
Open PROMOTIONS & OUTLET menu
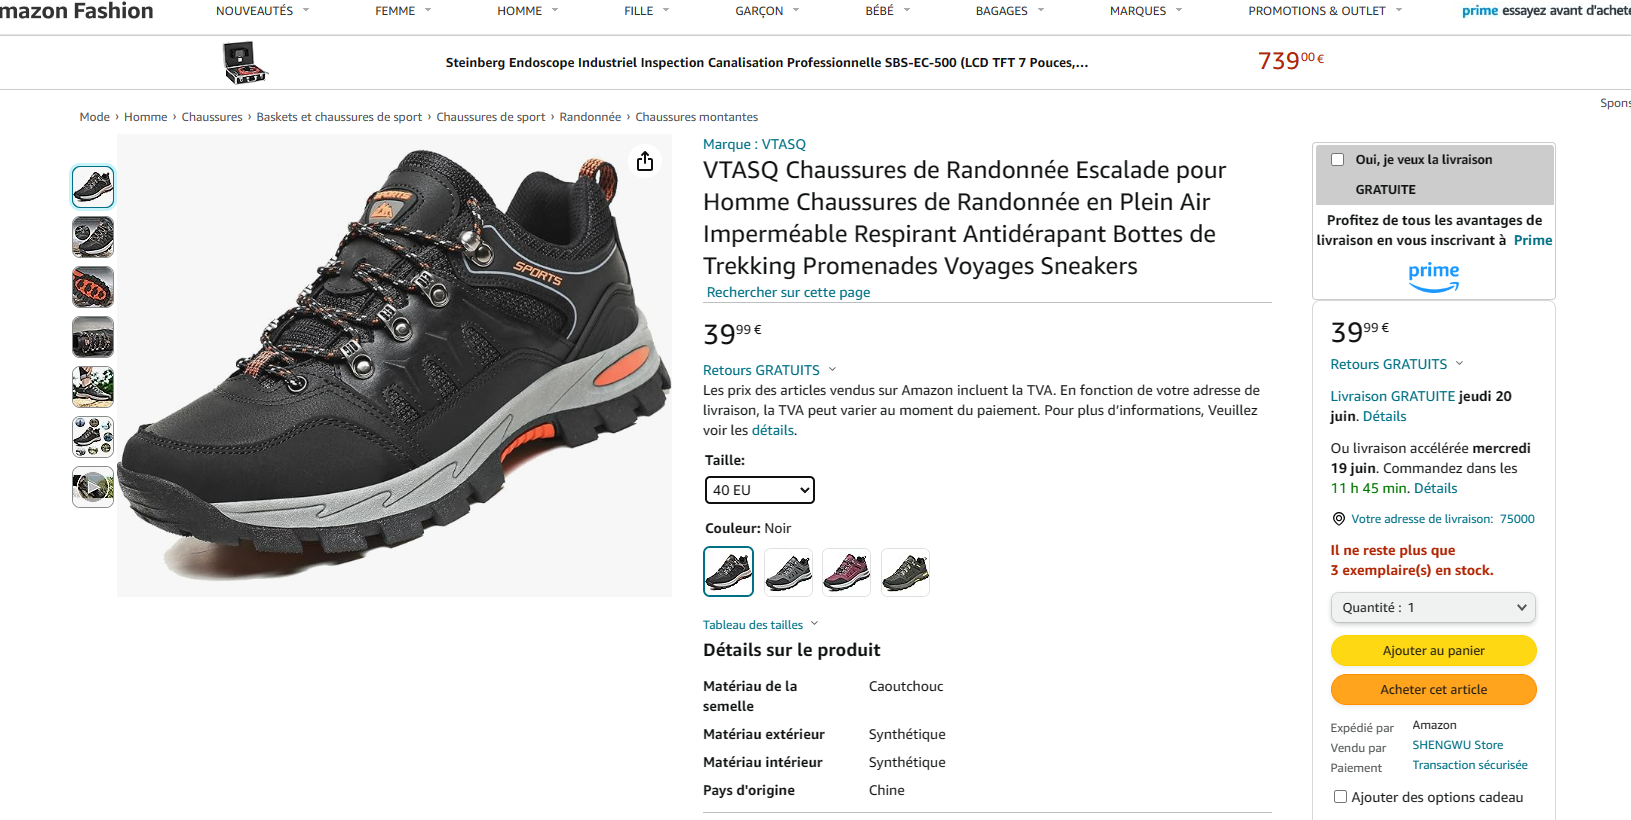[1325, 11]
